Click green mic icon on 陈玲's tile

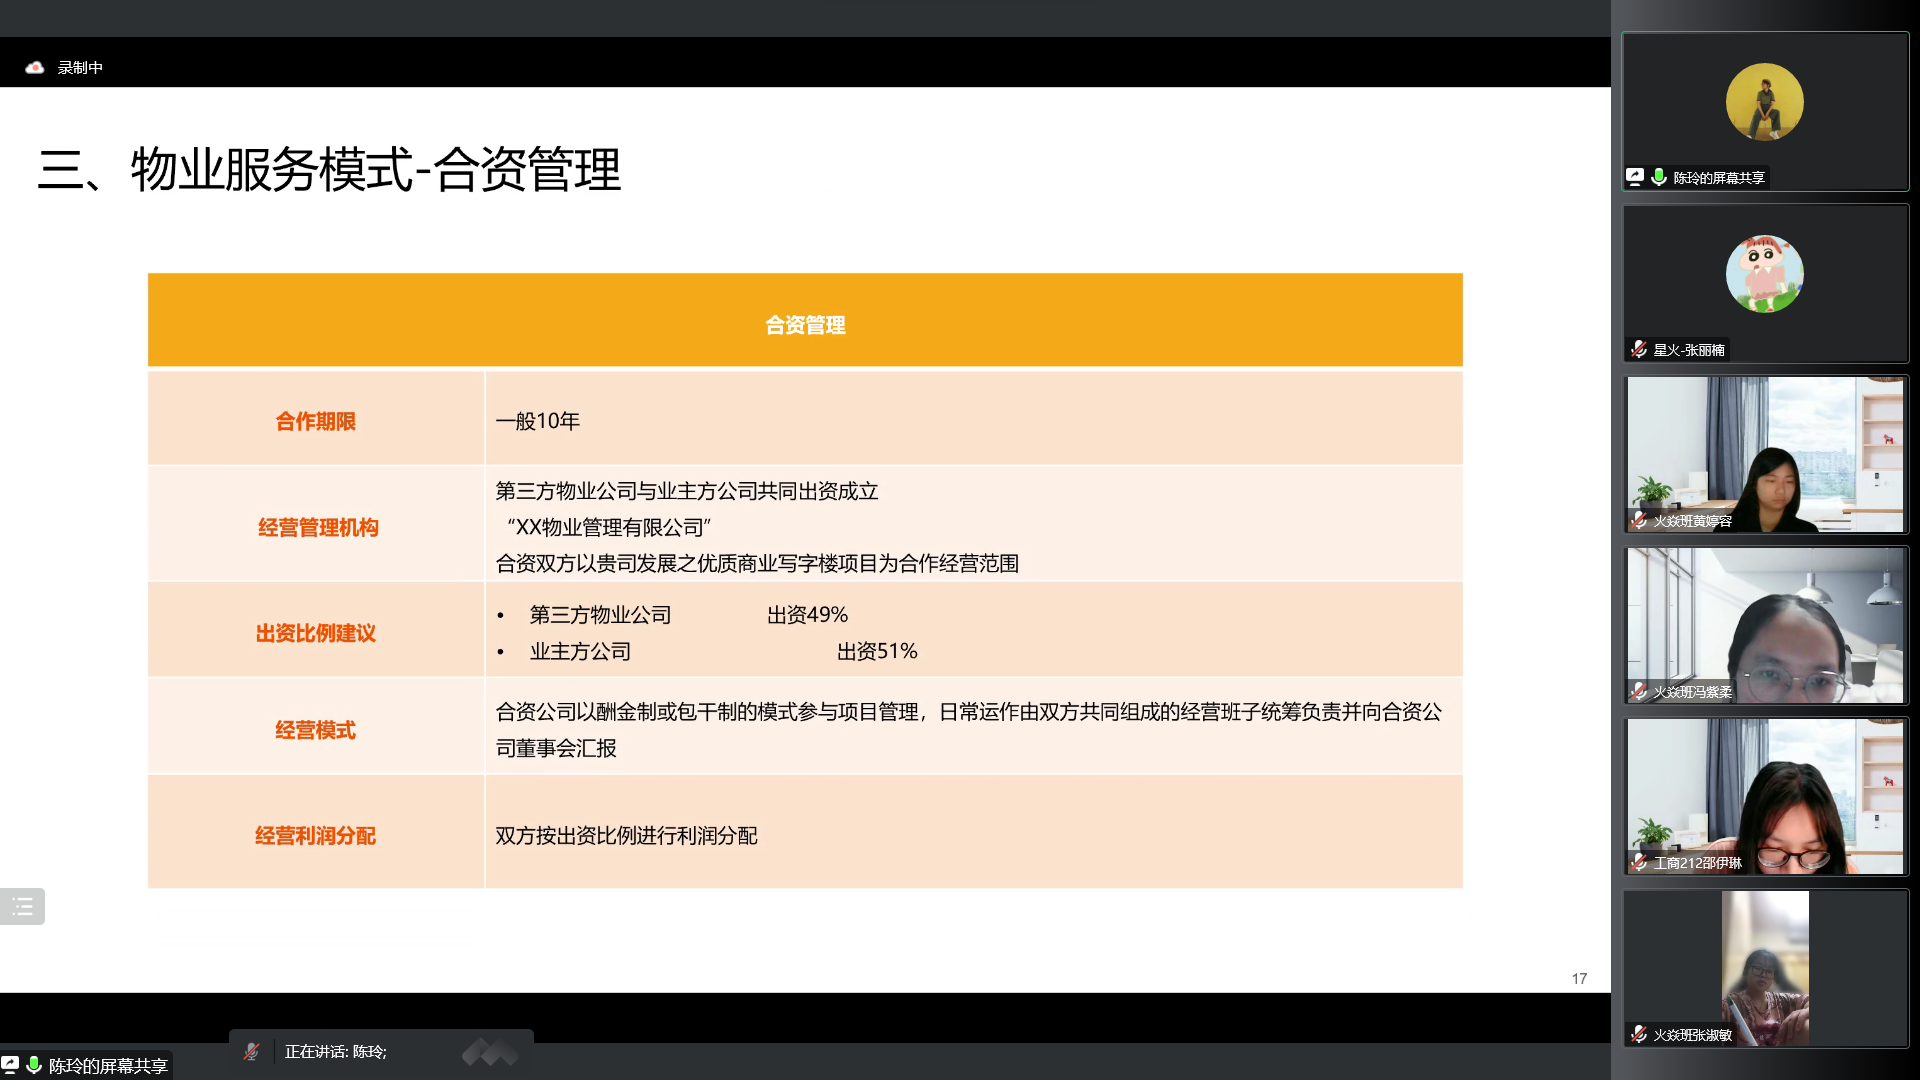point(1659,177)
